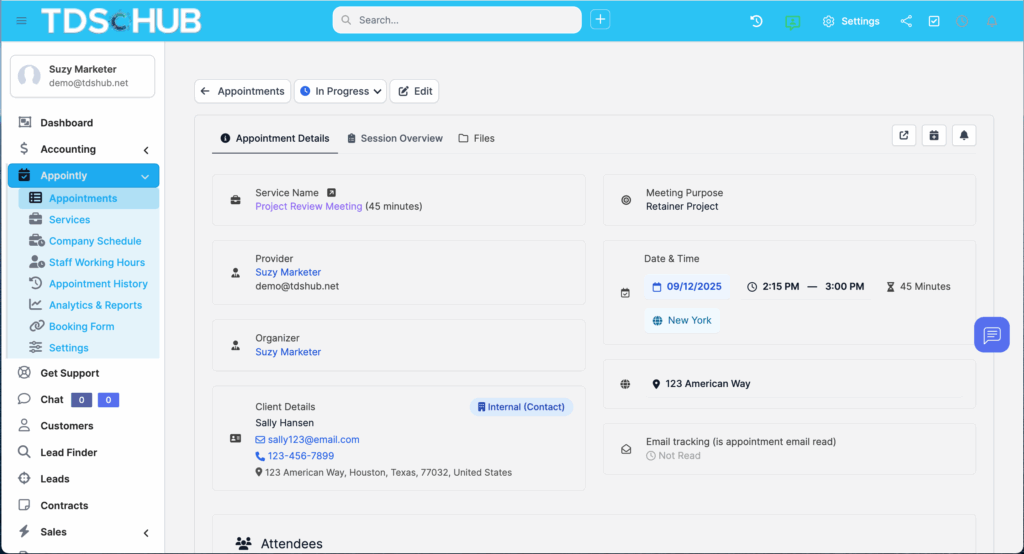The width and height of the screenshot is (1024, 554).
Task: Expand the Accounting sidebar menu
Action: click(145, 150)
